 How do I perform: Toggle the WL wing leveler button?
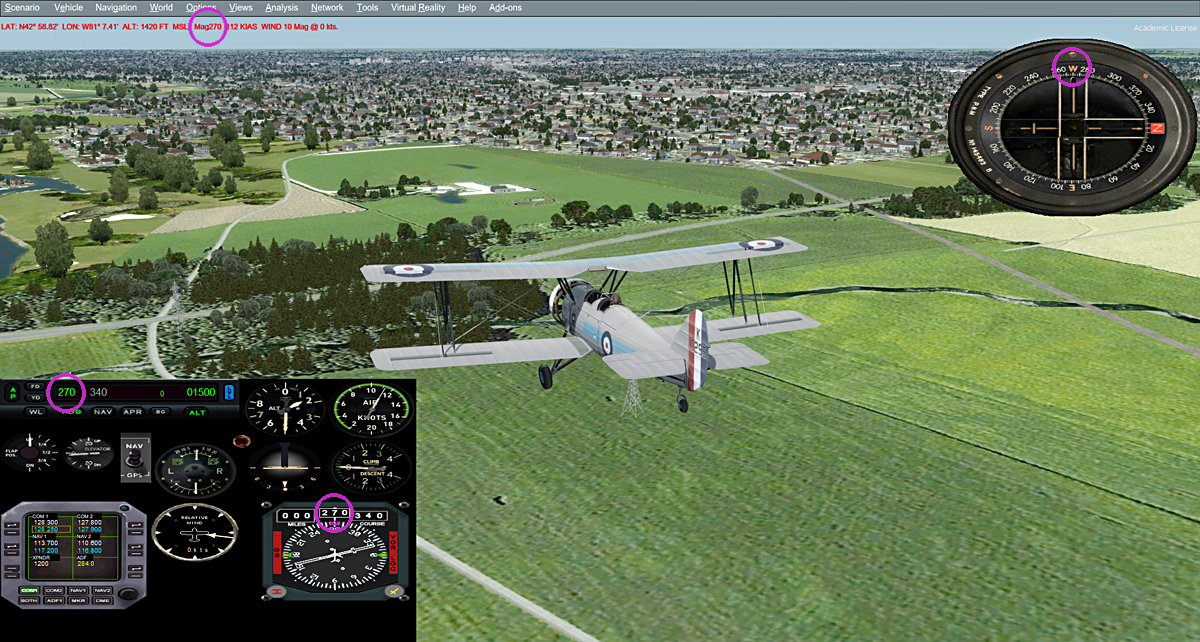(36, 412)
